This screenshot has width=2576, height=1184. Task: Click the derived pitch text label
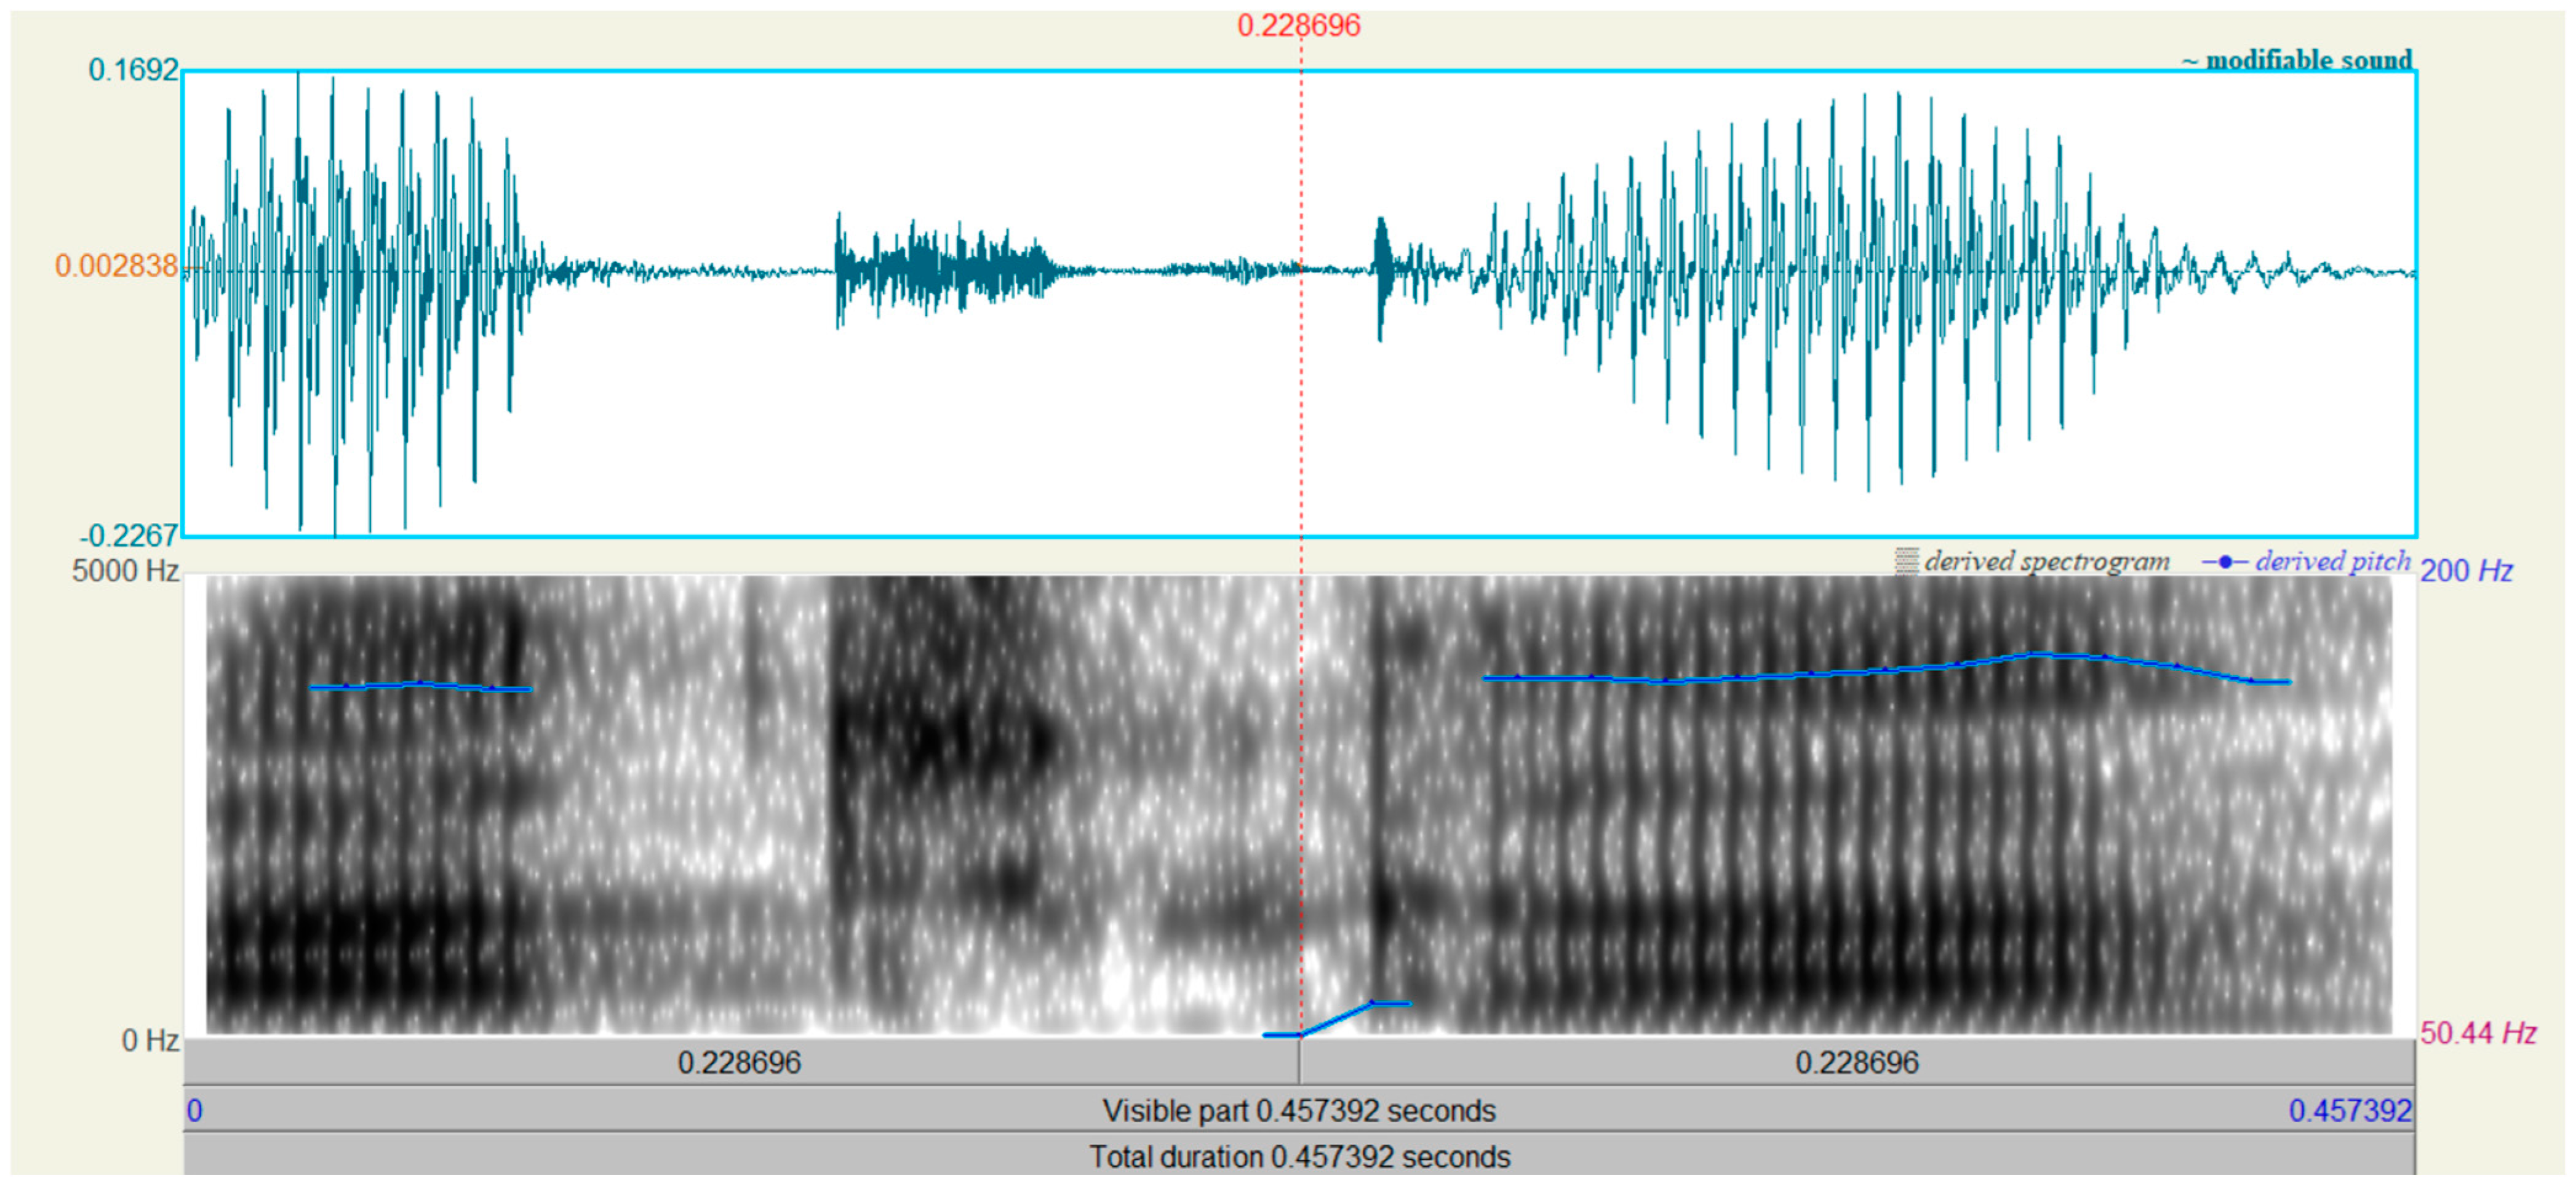tap(2332, 561)
